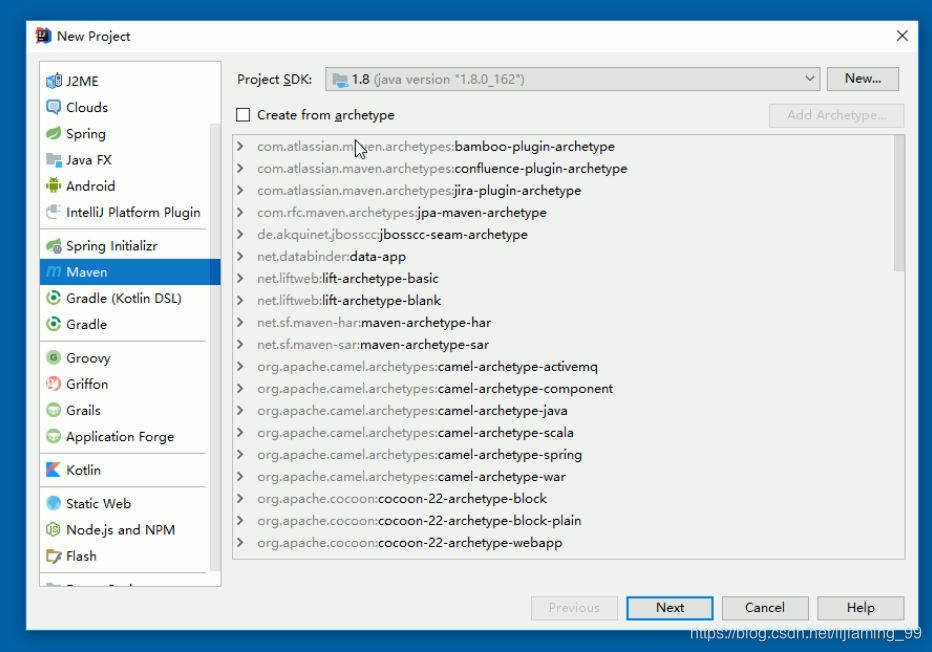The height and width of the screenshot is (652, 932).
Task: Expand the confluence-plugin-archetype entry
Action: (x=240, y=168)
